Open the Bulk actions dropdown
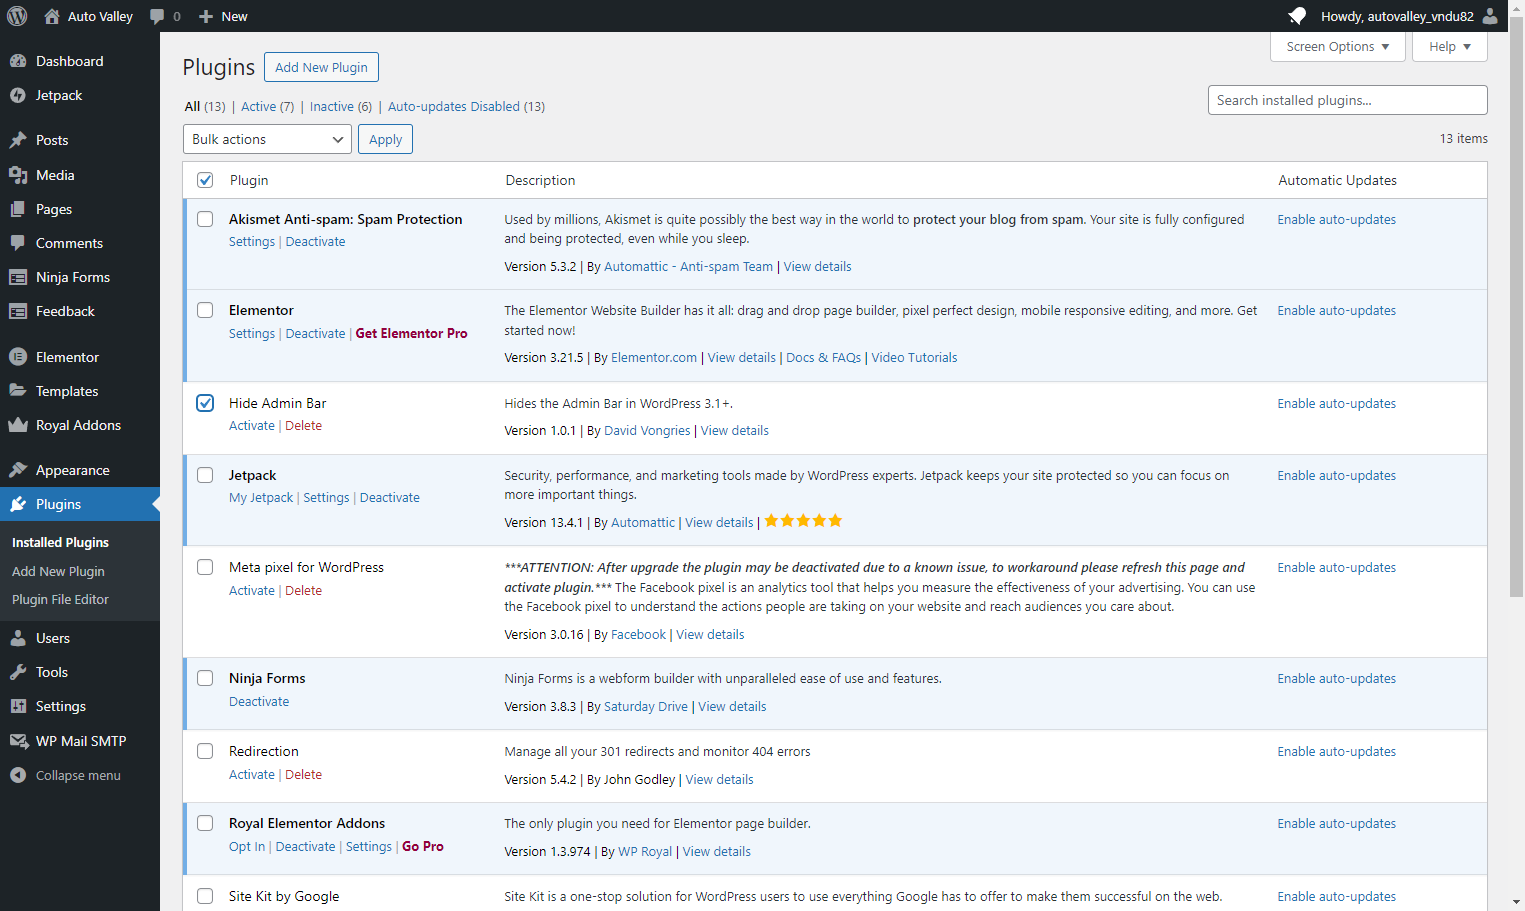The height and width of the screenshot is (911, 1525). point(268,139)
